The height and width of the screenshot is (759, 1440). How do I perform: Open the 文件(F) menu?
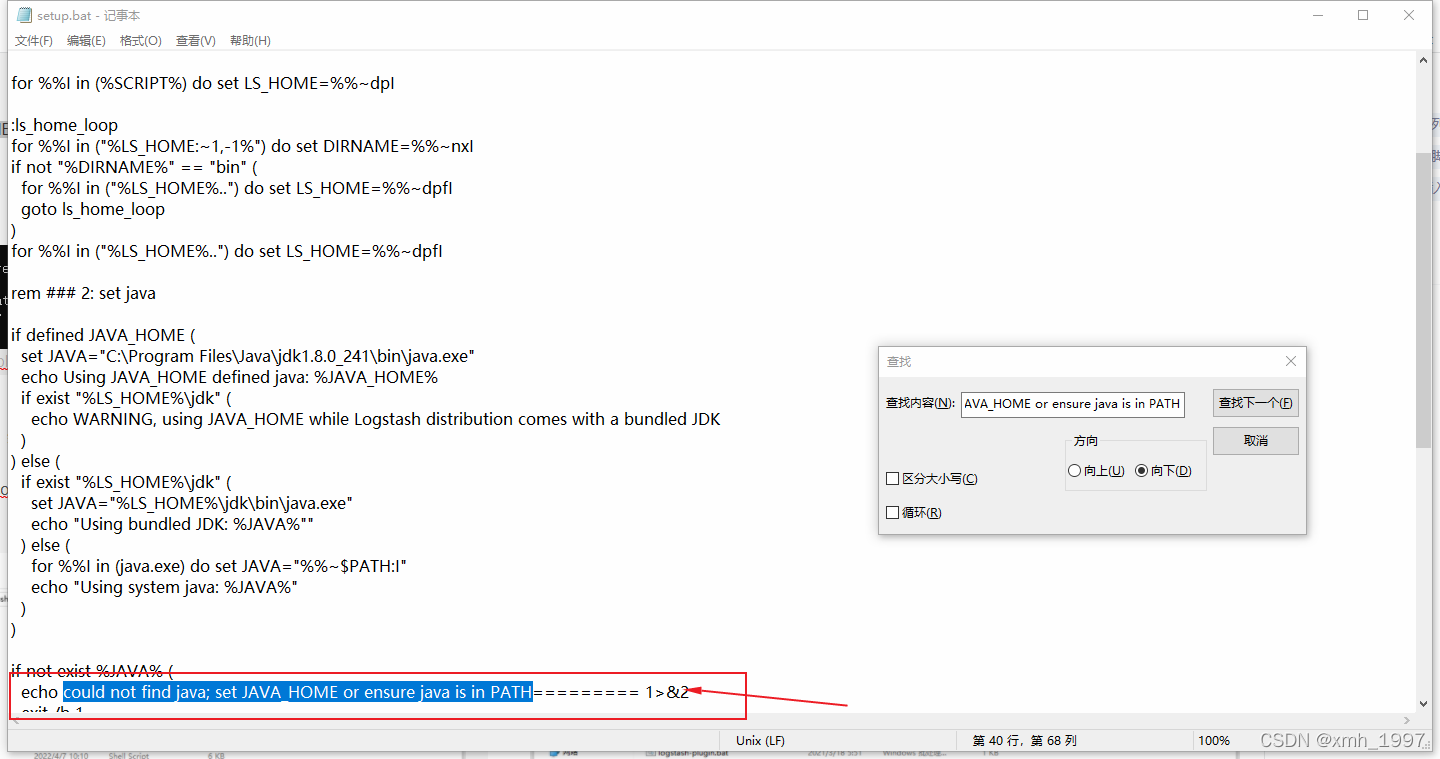coord(33,40)
